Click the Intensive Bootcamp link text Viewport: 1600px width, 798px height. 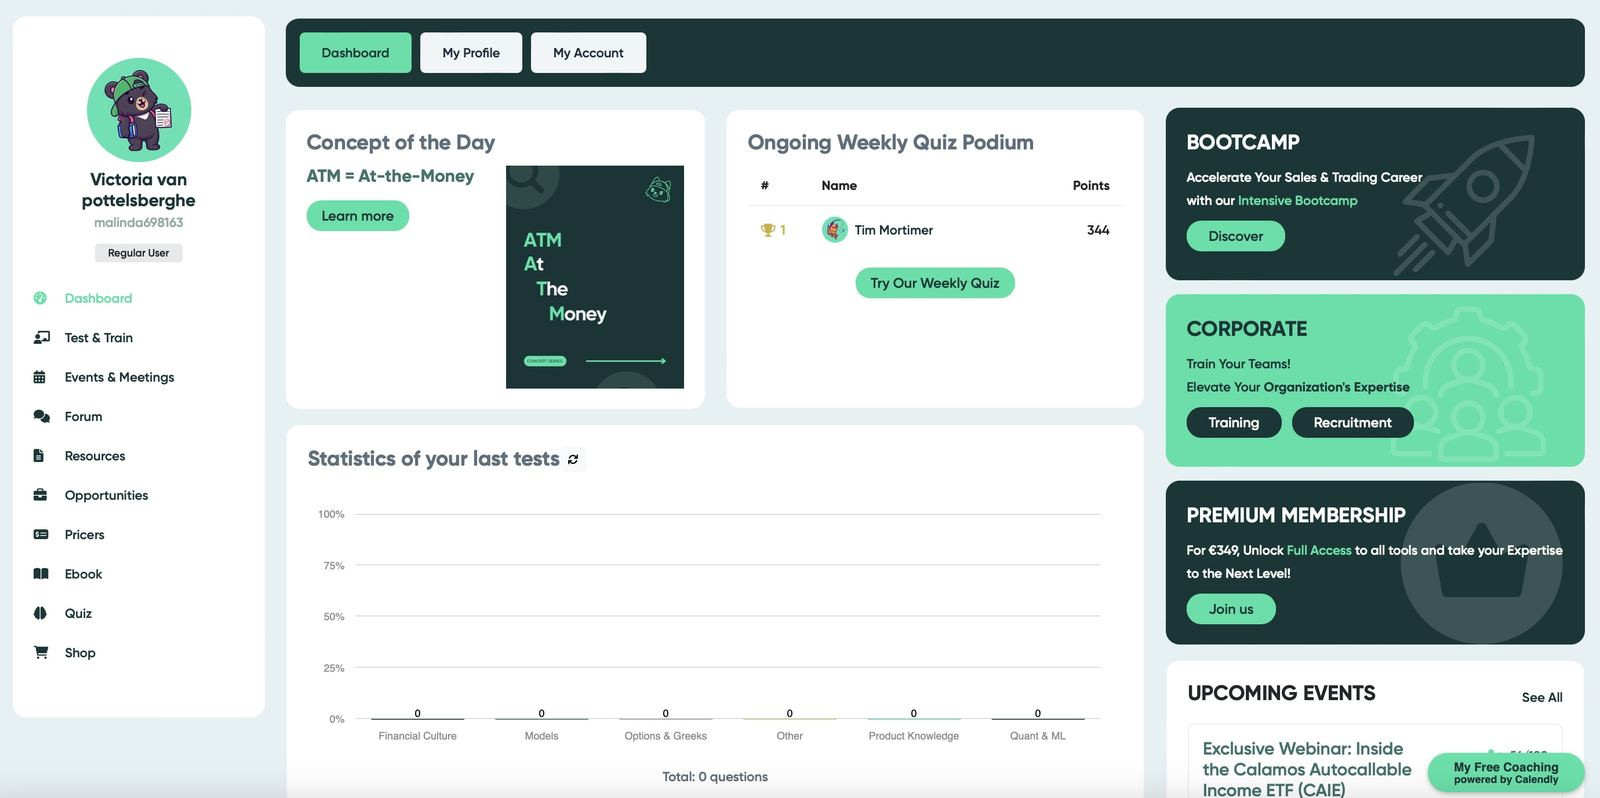click(x=1297, y=201)
